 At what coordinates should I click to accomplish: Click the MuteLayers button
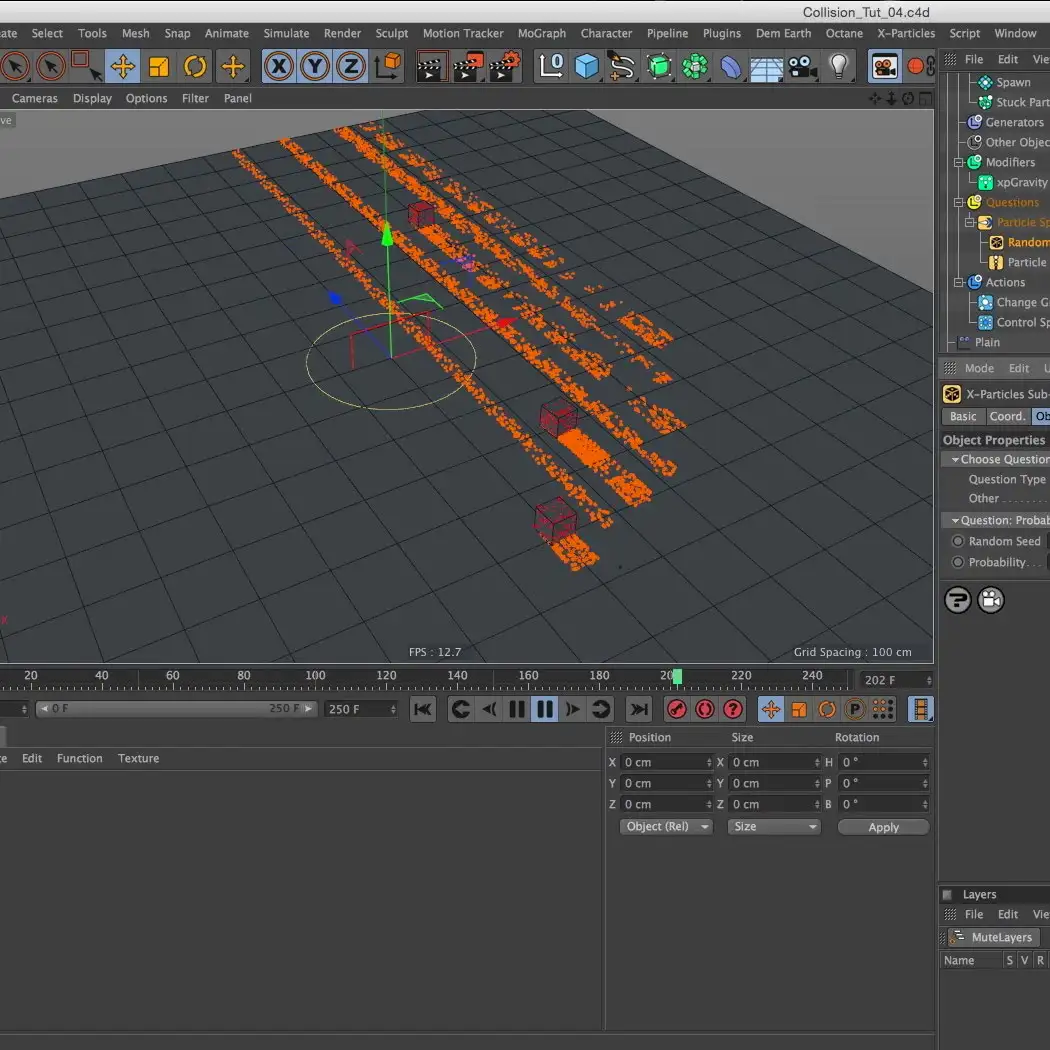pos(994,938)
